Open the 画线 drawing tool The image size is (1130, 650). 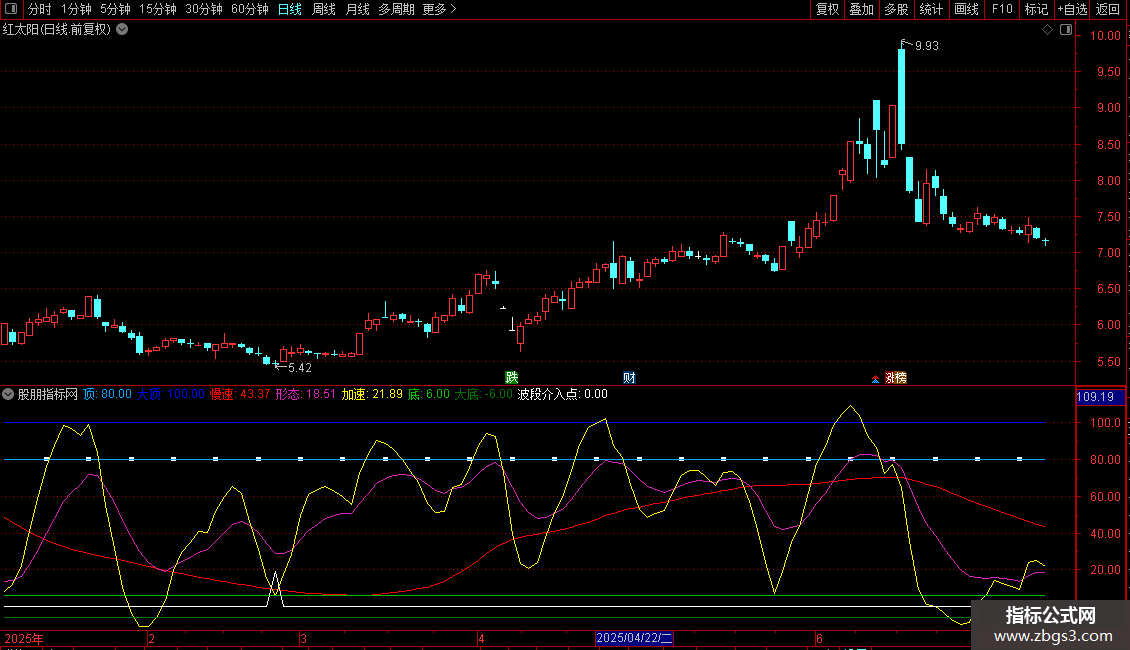pos(966,10)
